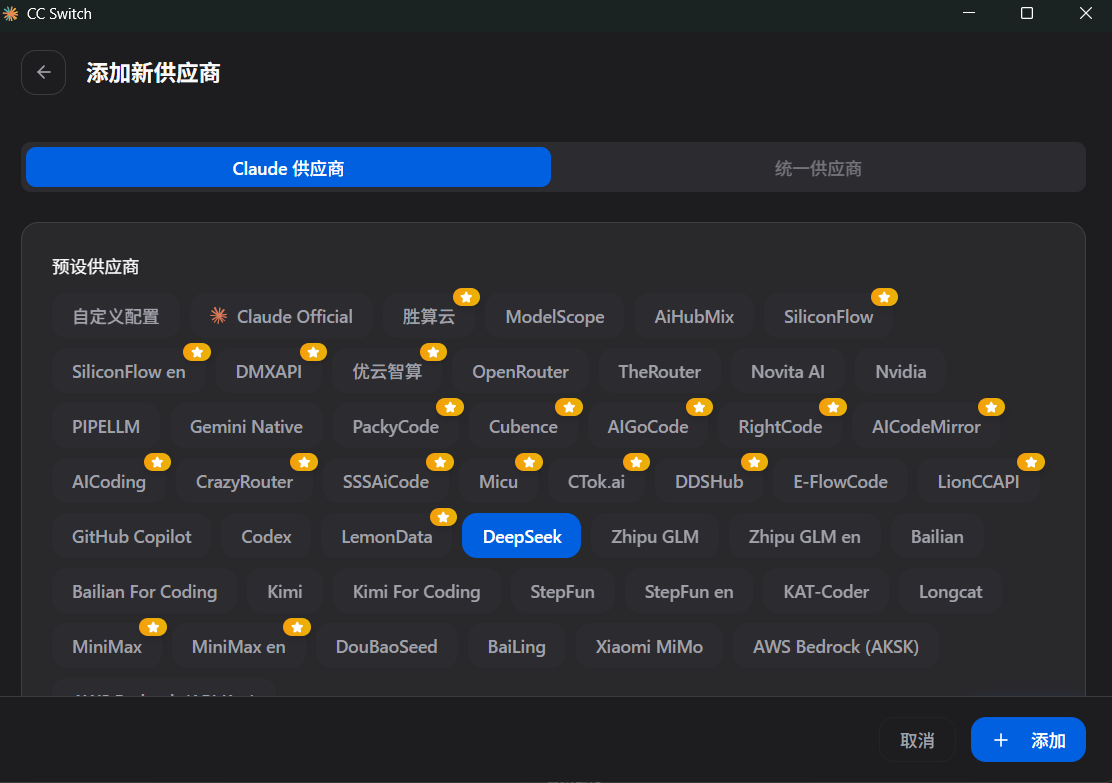The width and height of the screenshot is (1112, 783).
Task: Select the 胜算云 provider preset
Action: click(428, 316)
